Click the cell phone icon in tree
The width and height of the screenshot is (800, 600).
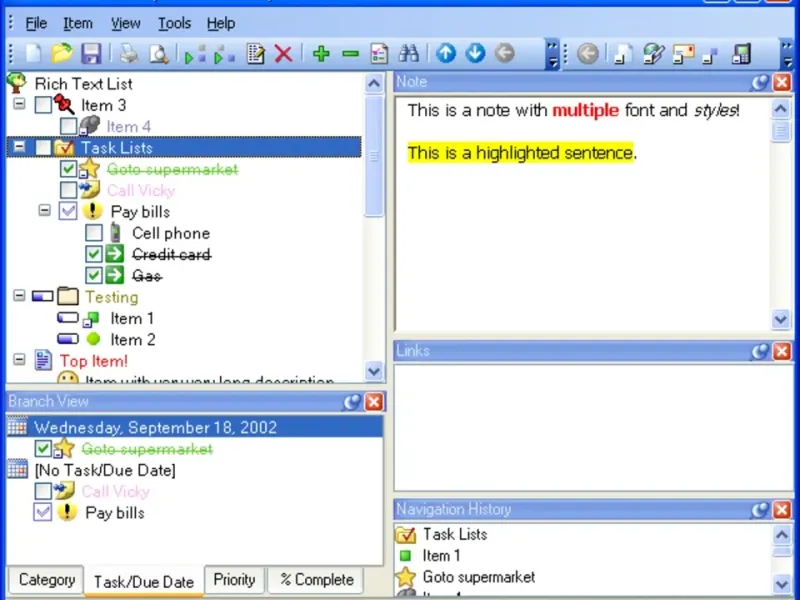tap(116, 233)
